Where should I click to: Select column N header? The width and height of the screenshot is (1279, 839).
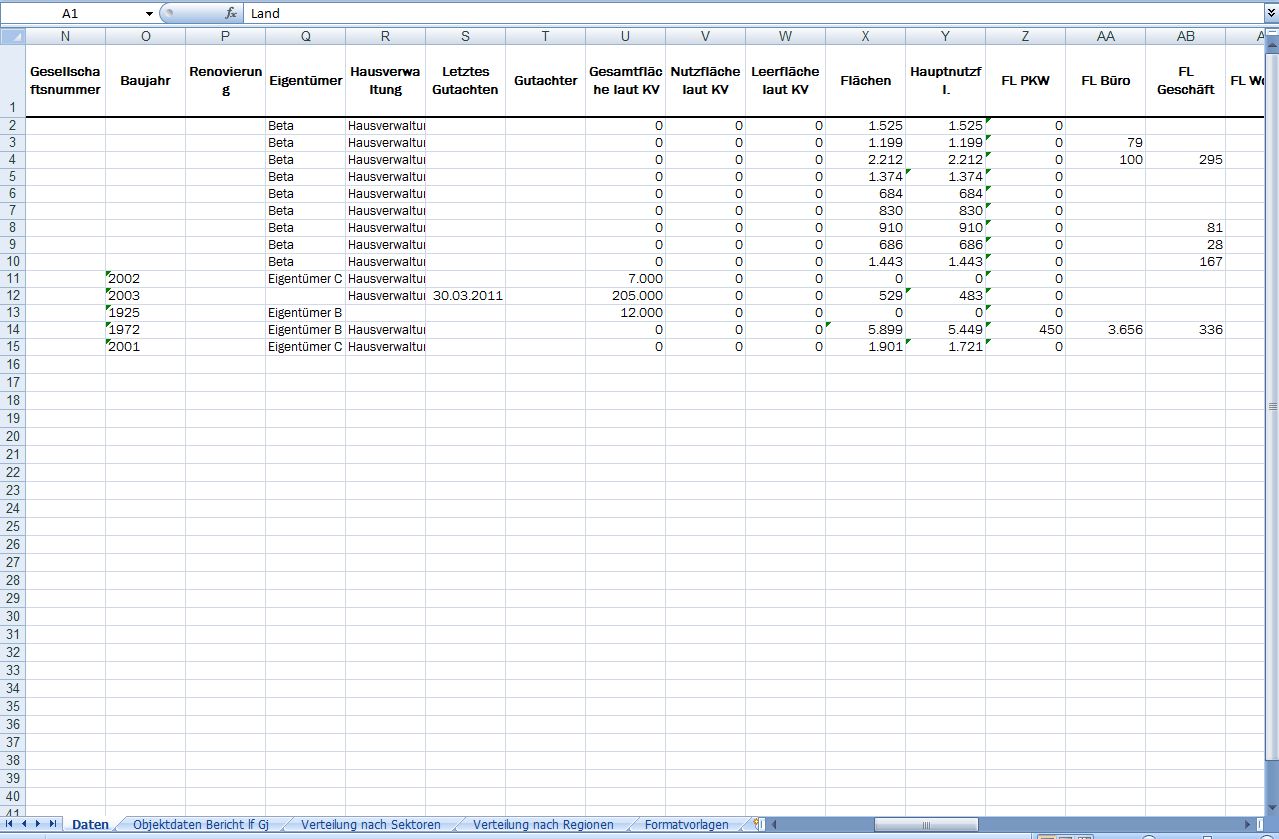coord(65,36)
